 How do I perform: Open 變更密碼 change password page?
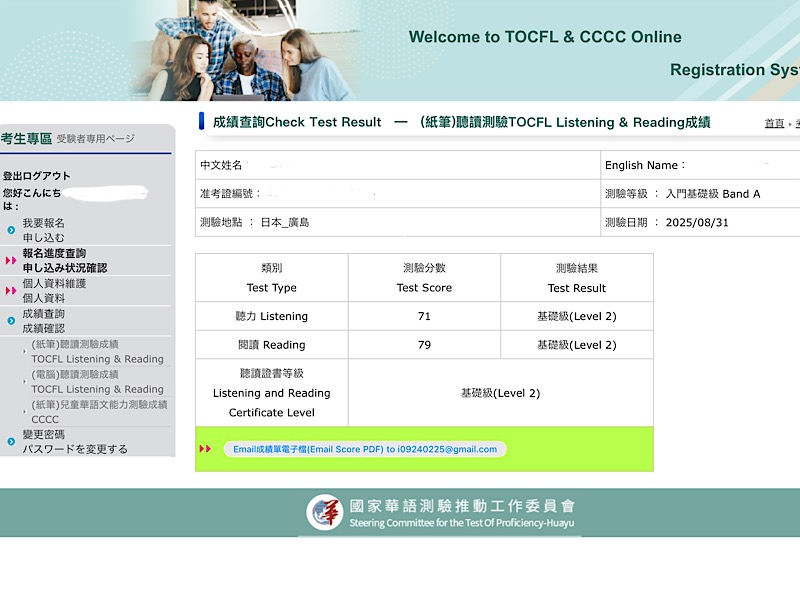click(x=75, y=442)
